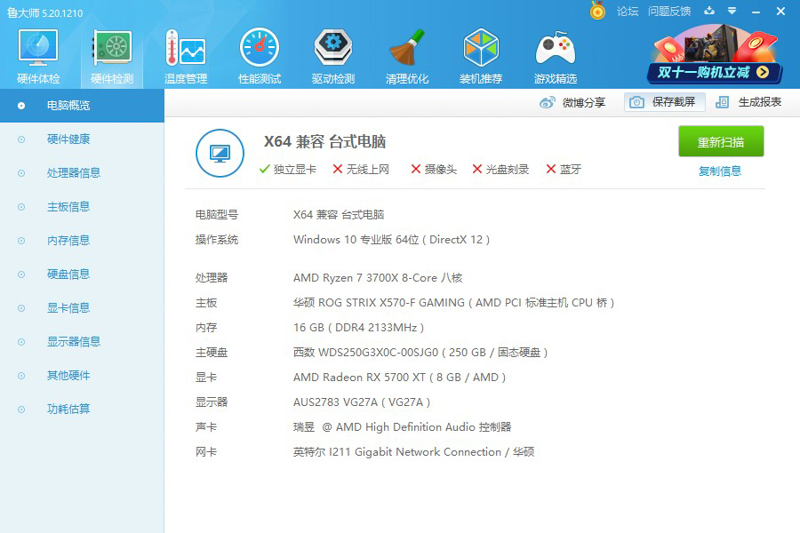Click 生成报表 generate report button
Viewport: 800px width, 533px height.
click(748, 102)
